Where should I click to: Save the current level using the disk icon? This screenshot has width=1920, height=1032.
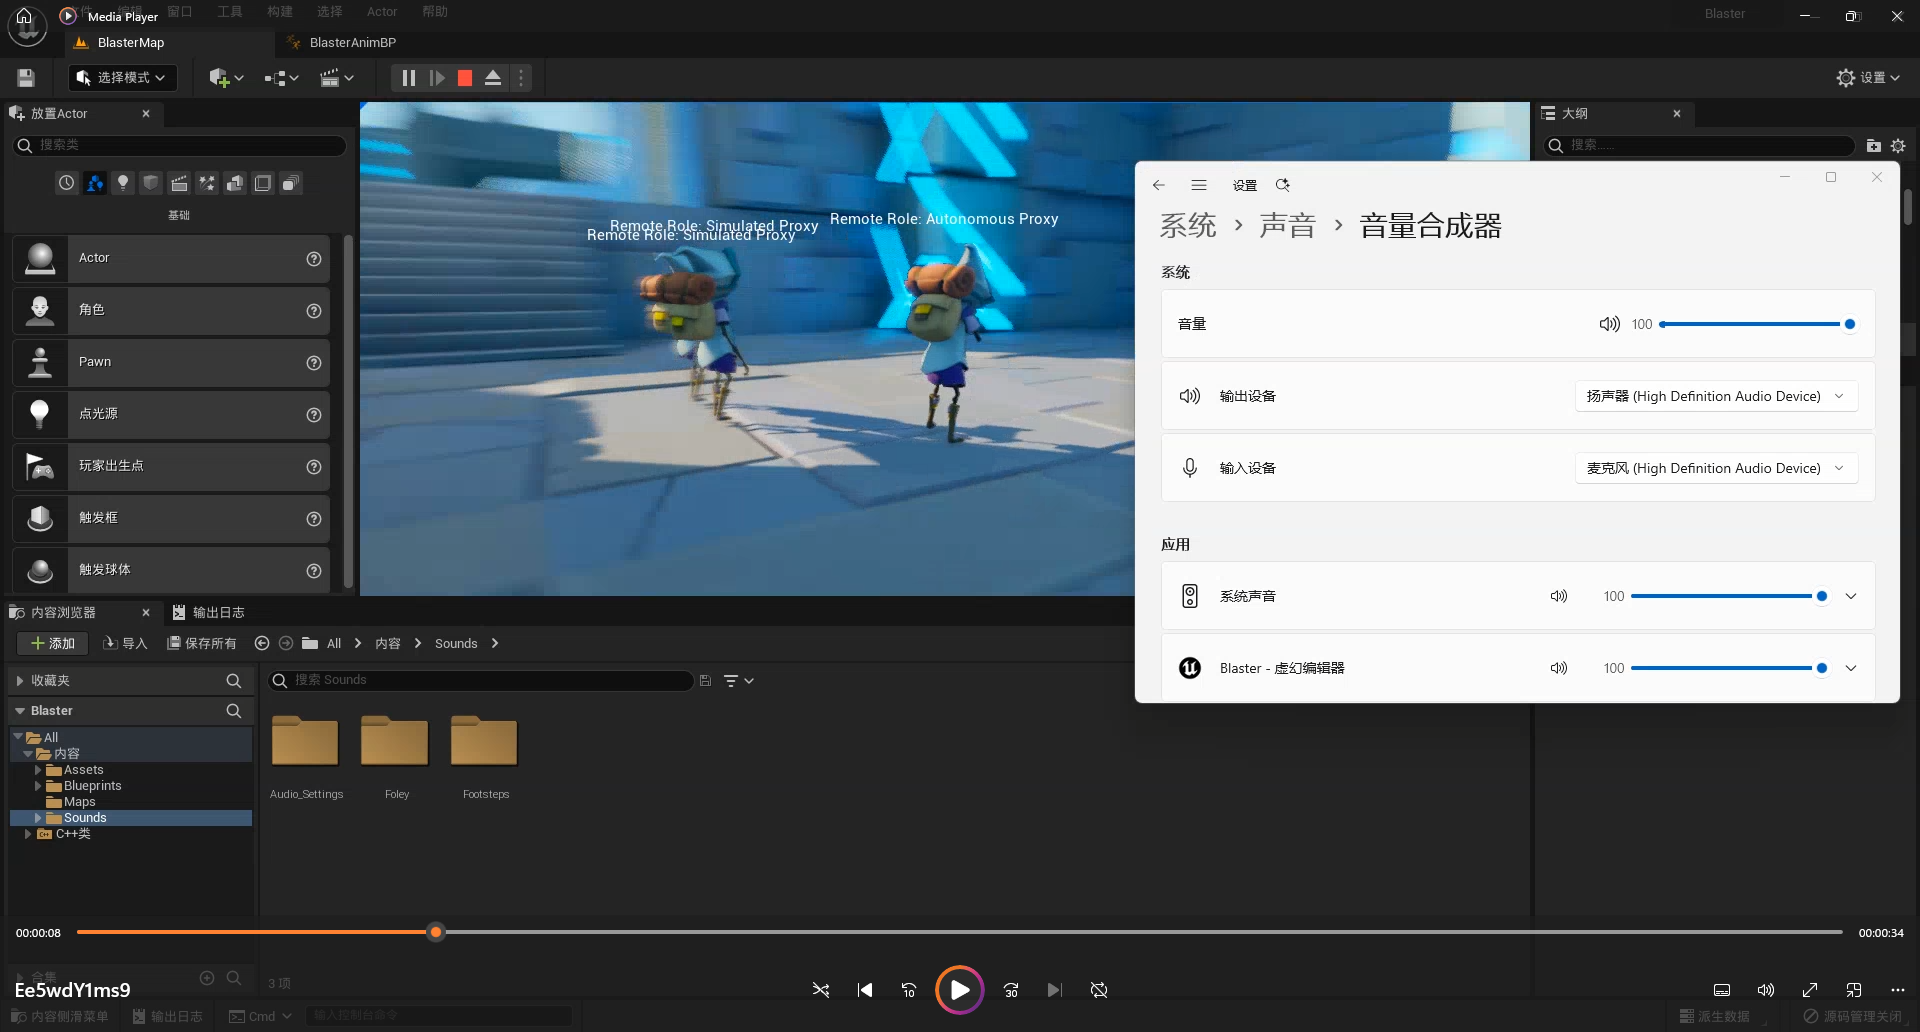pyautogui.click(x=27, y=78)
